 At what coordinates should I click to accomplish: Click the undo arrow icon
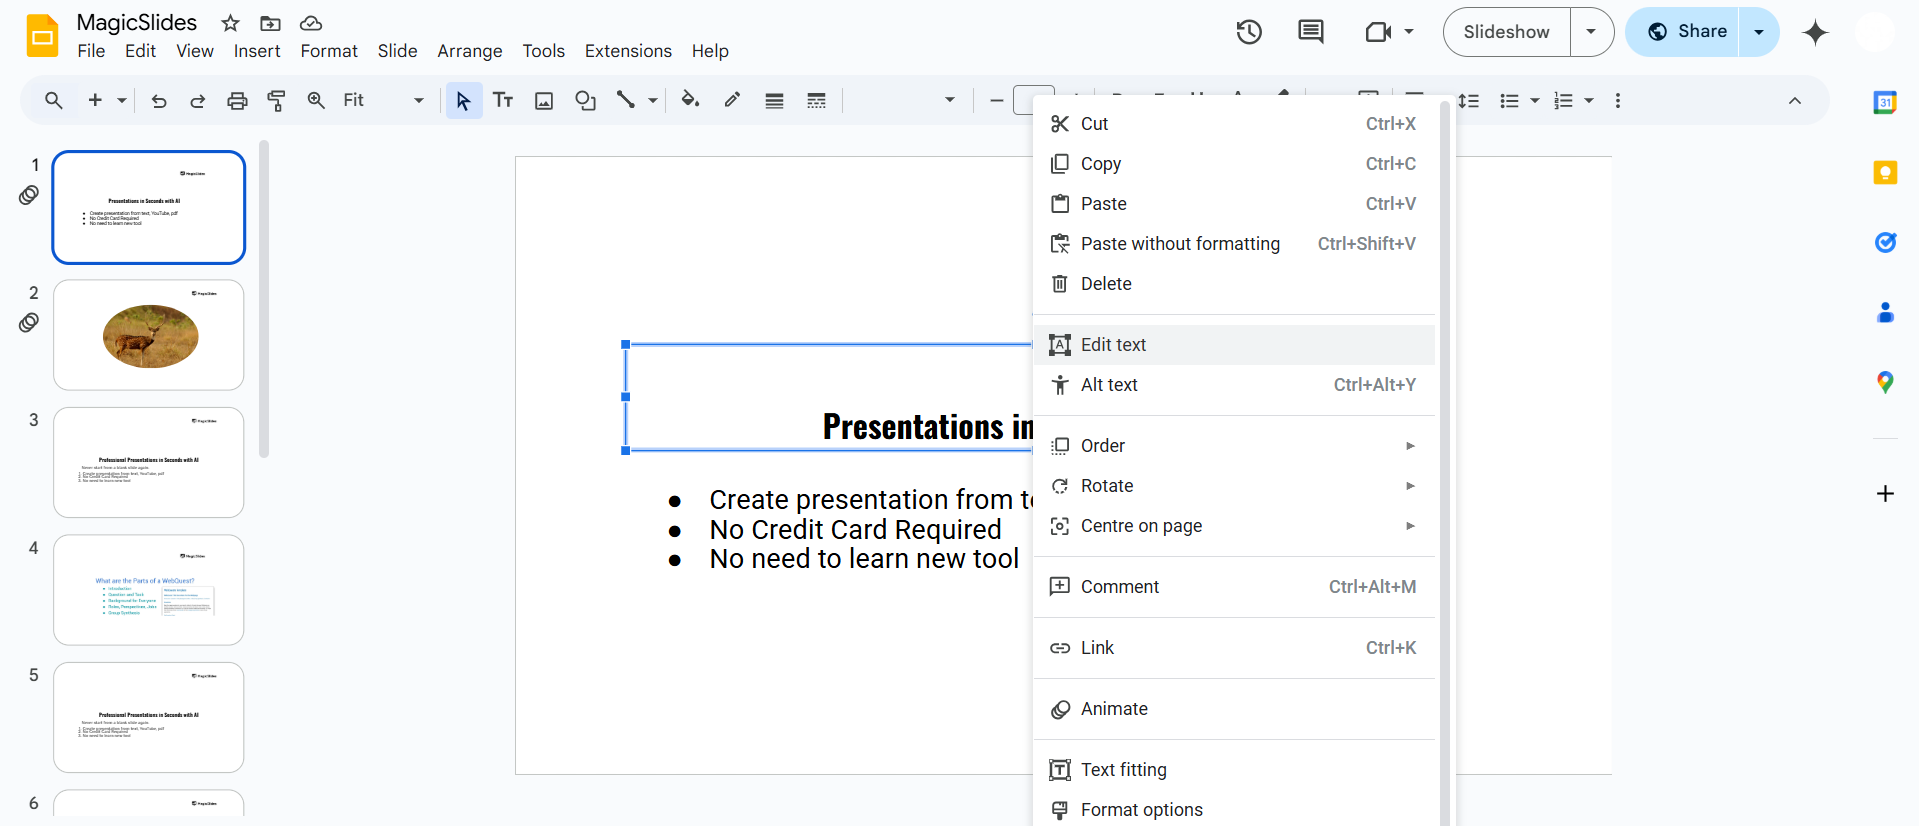click(x=158, y=100)
